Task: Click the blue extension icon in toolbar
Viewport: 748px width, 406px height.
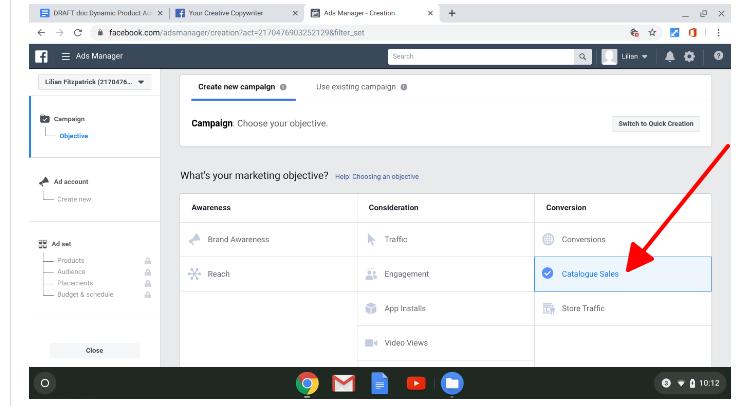Action: (x=675, y=32)
